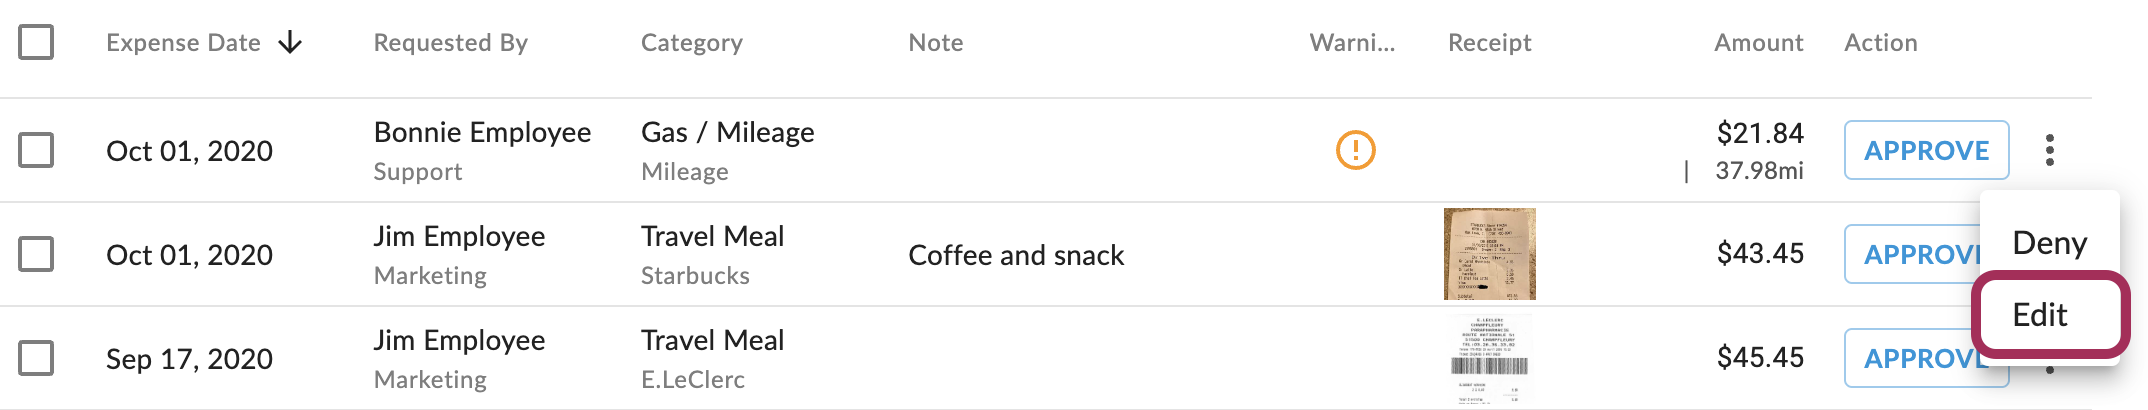The width and height of the screenshot is (2148, 410).
Task: Select Edit in the action menu
Action: coord(2040,315)
